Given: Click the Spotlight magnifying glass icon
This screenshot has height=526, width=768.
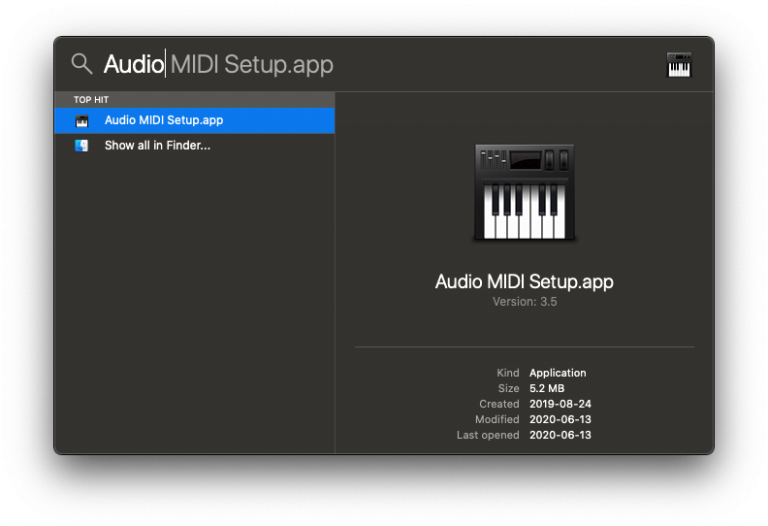Looking at the screenshot, I should click(x=82, y=64).
